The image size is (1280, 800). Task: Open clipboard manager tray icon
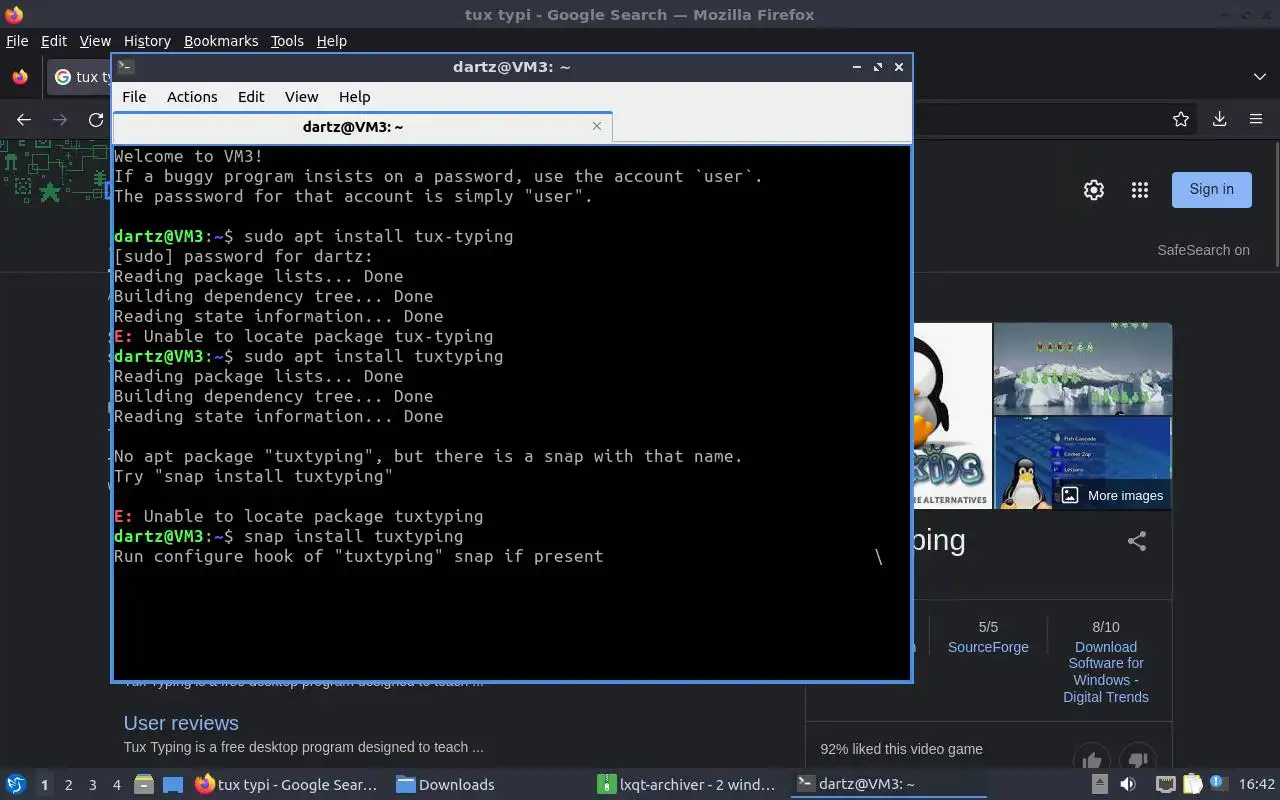tap(1192, 785)
